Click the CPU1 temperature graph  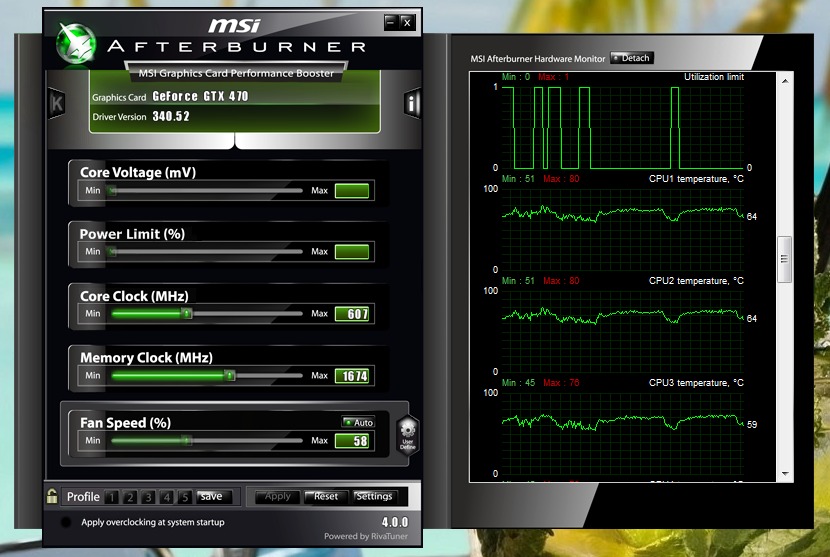(x=623, y=229)
